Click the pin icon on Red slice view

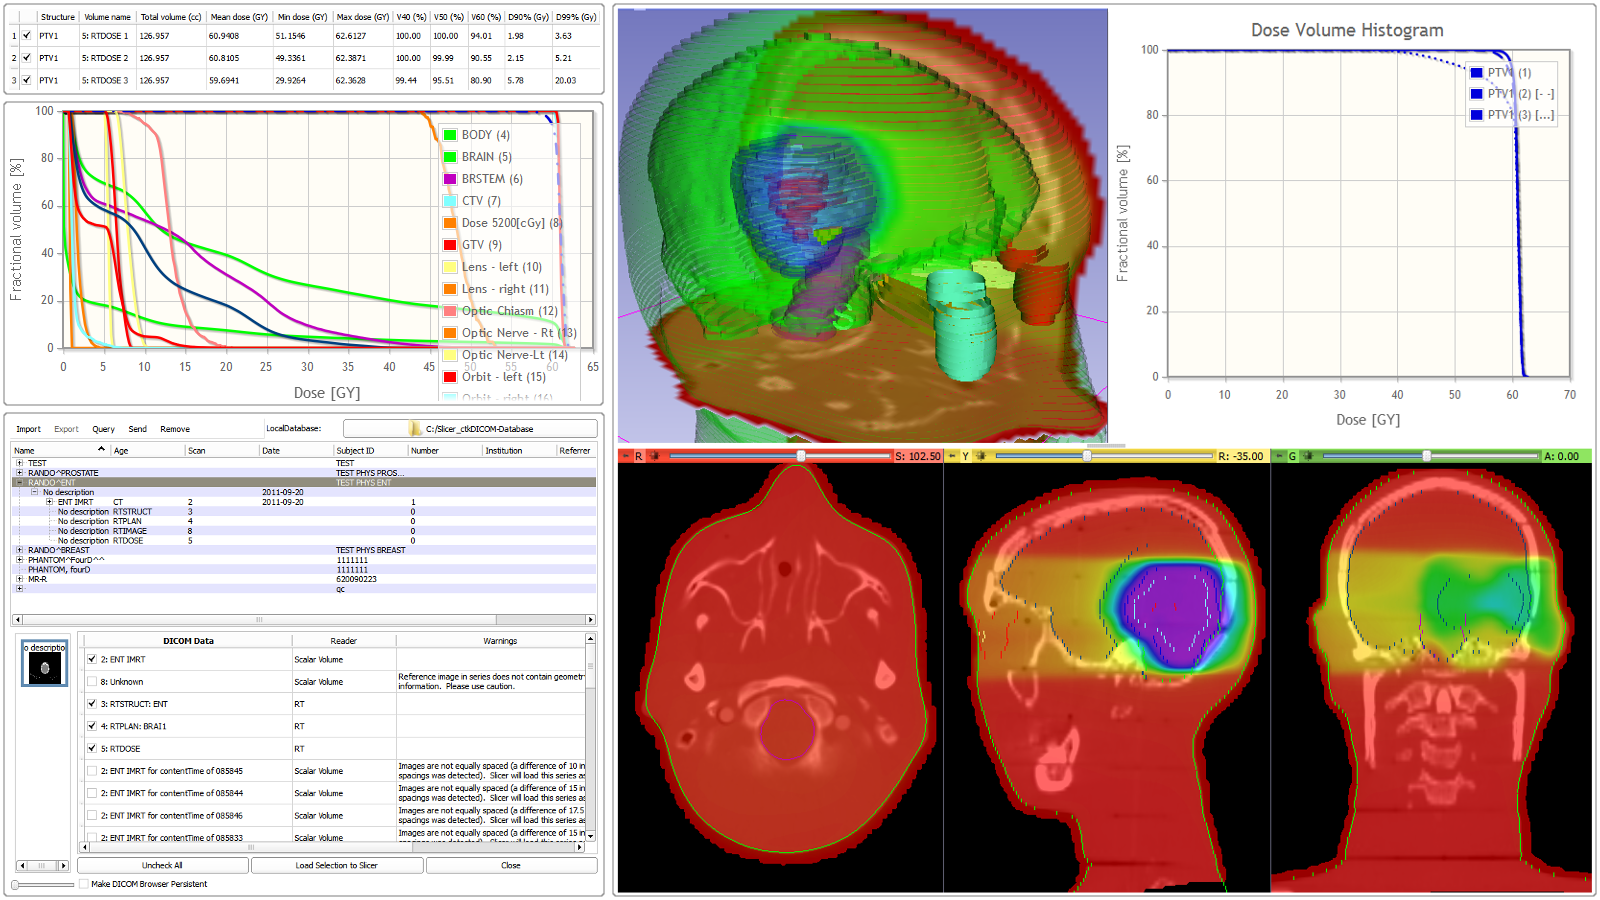(625, 456)
